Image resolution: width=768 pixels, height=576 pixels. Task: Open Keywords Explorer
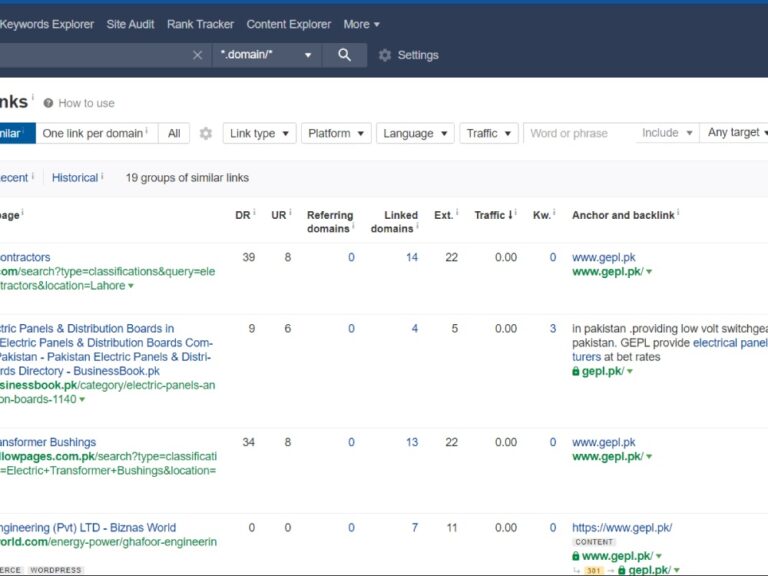pyautogui.click(x=47, y=24)
